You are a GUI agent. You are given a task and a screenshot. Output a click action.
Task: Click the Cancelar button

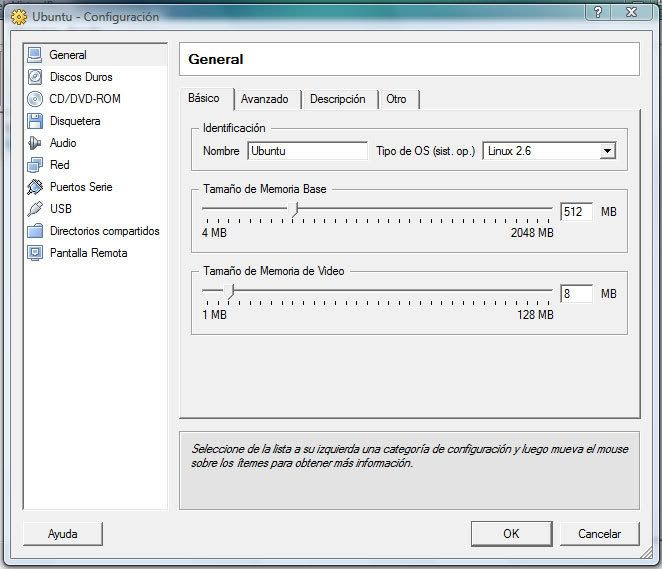(x=600, y=534)
